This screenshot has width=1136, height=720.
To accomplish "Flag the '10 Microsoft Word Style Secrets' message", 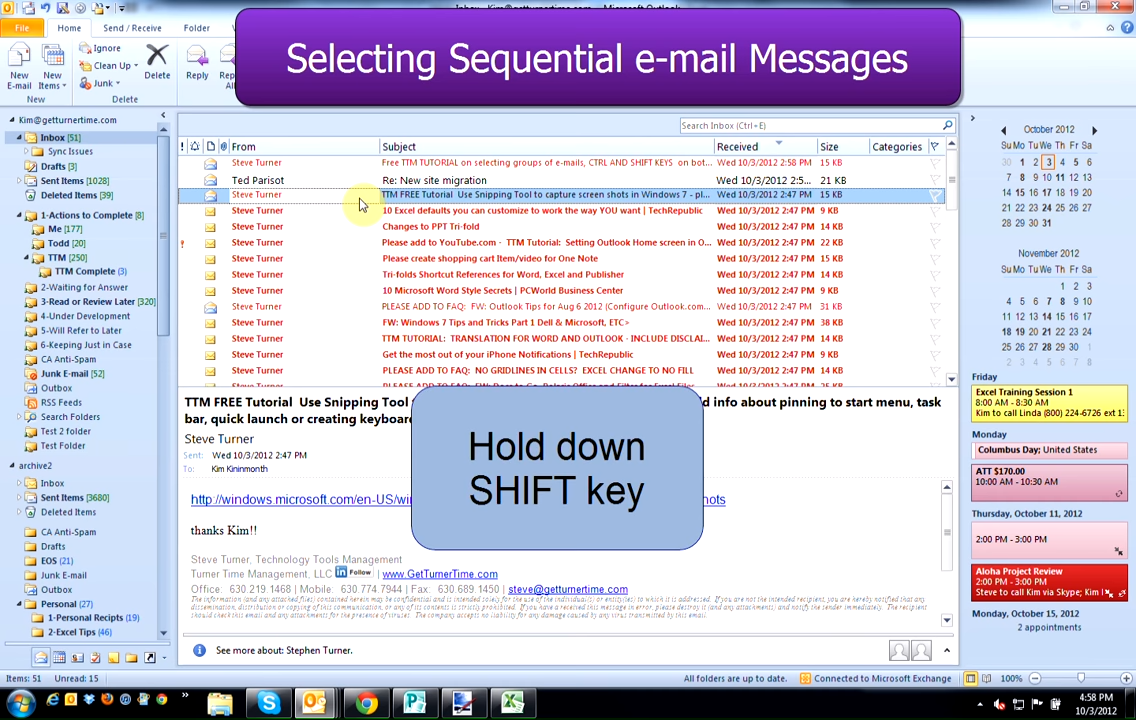I will 935,290.
